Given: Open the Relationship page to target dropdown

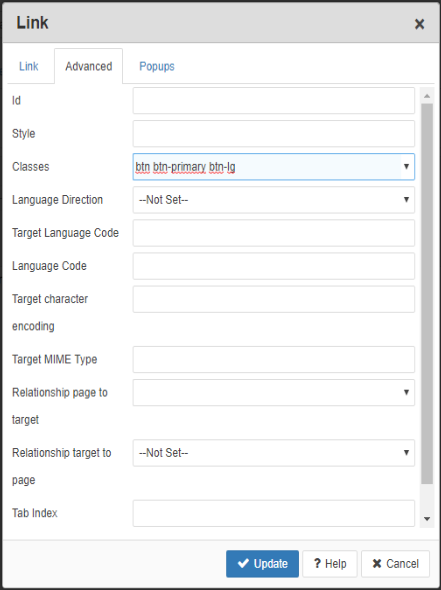Looking at the screenshot, I should point(274,392).
